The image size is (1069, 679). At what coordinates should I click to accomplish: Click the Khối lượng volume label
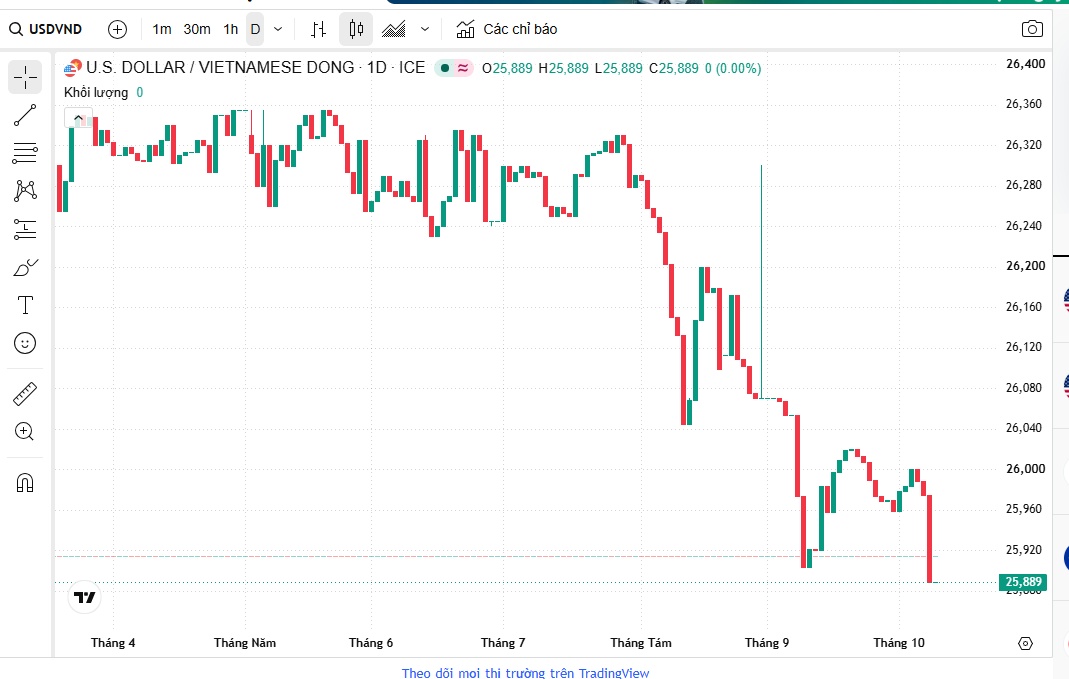[96, 93]
